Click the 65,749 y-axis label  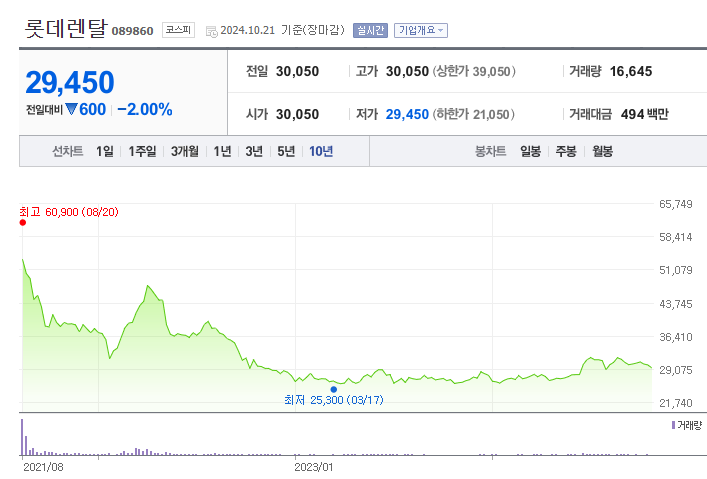click(x=675, y=204)
